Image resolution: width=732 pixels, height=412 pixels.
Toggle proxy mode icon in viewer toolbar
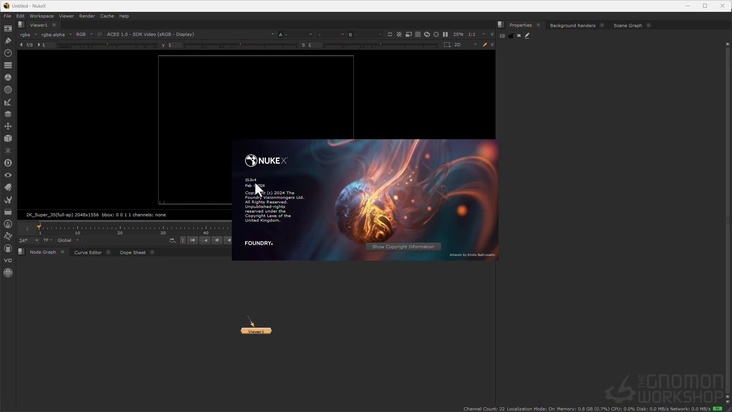(x=408, y=34)
